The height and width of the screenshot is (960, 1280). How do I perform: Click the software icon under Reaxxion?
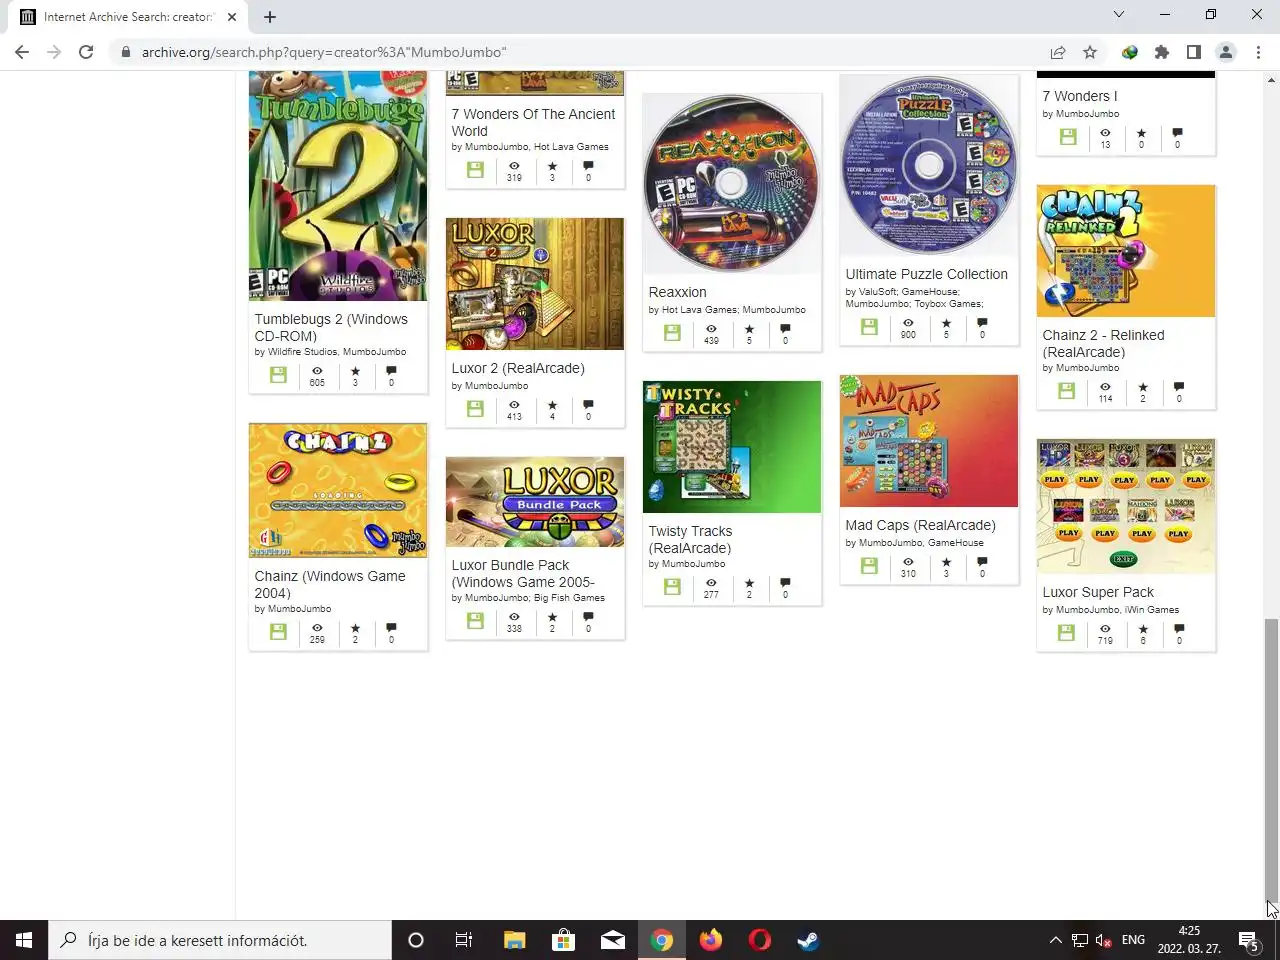pyautogui.click(x=672, y=333)
